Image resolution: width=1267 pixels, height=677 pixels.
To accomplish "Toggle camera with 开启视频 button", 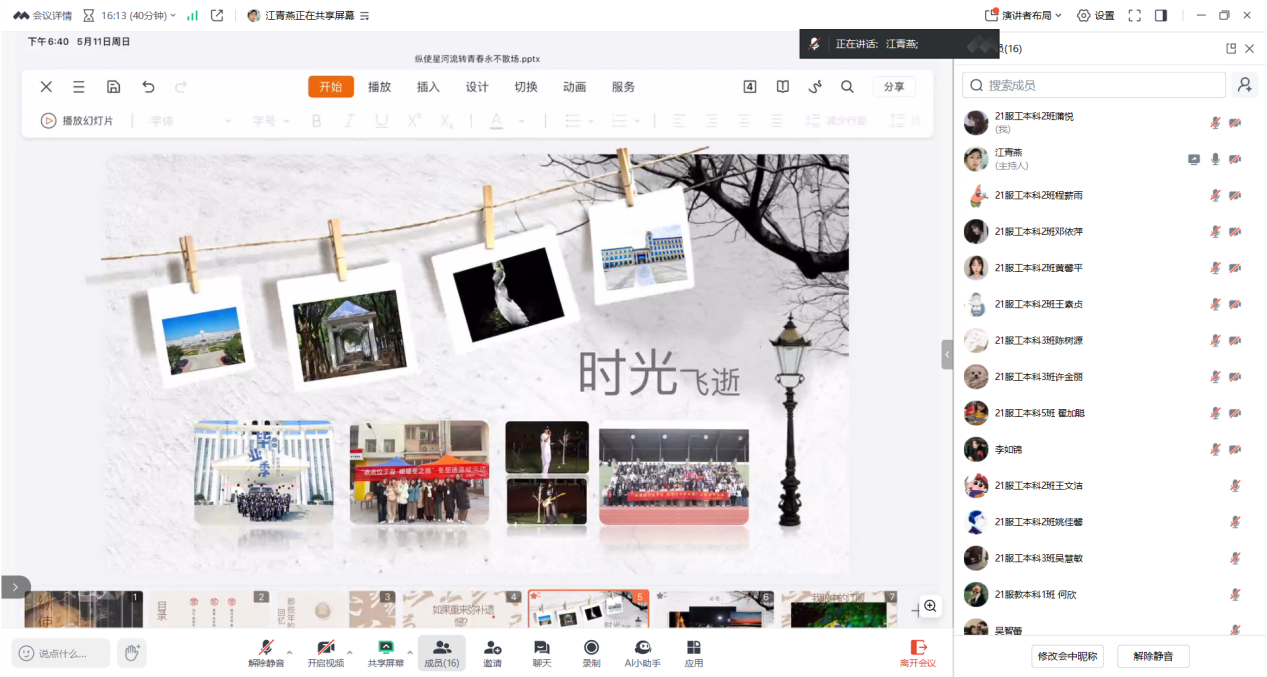I will pyautogui.click(x=325, y=652).
